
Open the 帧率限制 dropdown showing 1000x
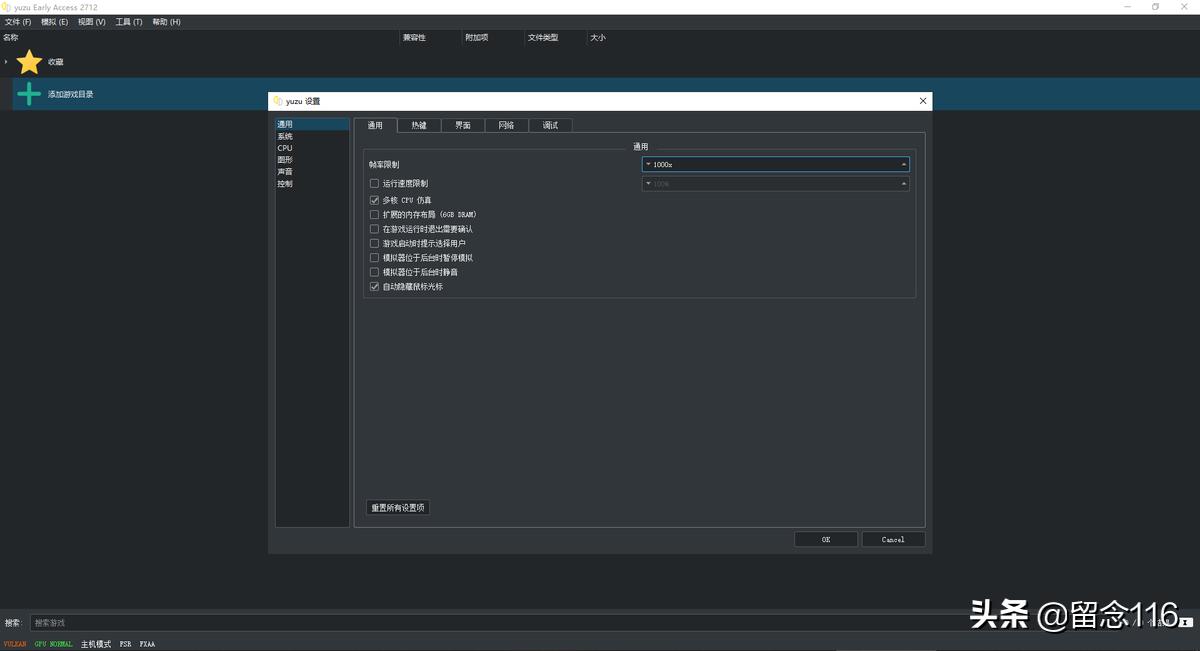[775, 164]
